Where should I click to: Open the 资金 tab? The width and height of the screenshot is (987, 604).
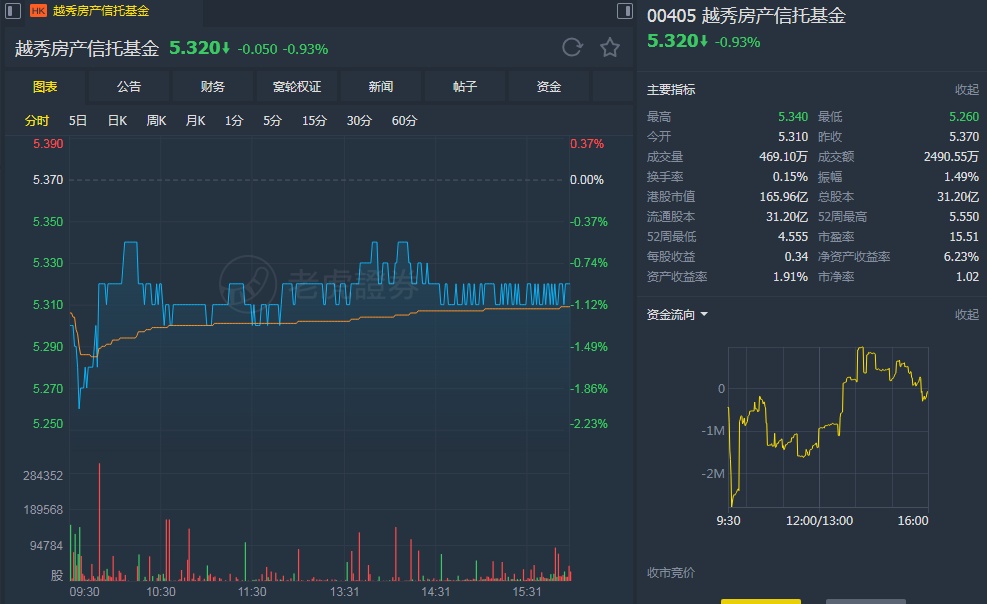pyautogui.click(x=548, y=87)
